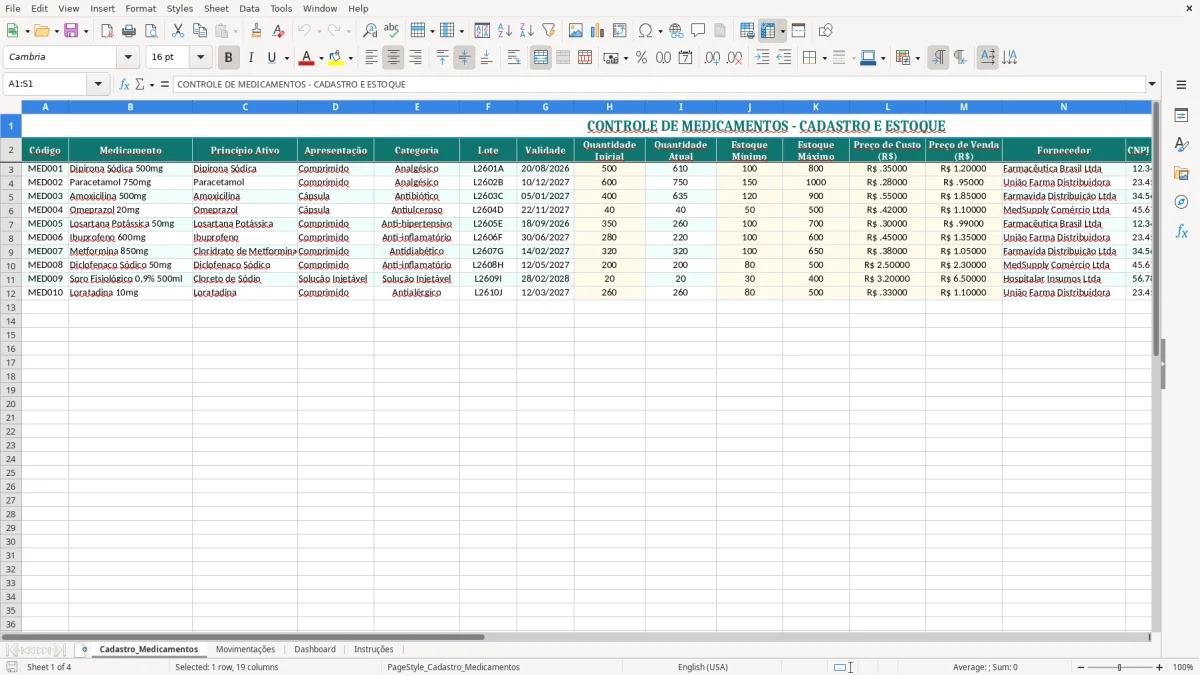Toggle Freeze Rows and Columns
Viewport: 1200px width, 675px height.
[768, 31]
